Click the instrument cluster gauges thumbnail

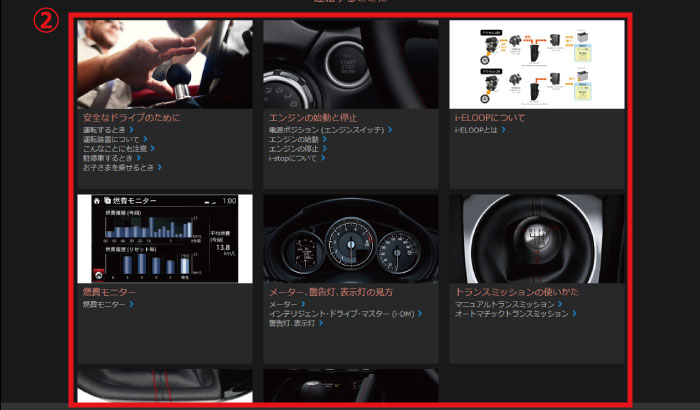tap(351, 238)
